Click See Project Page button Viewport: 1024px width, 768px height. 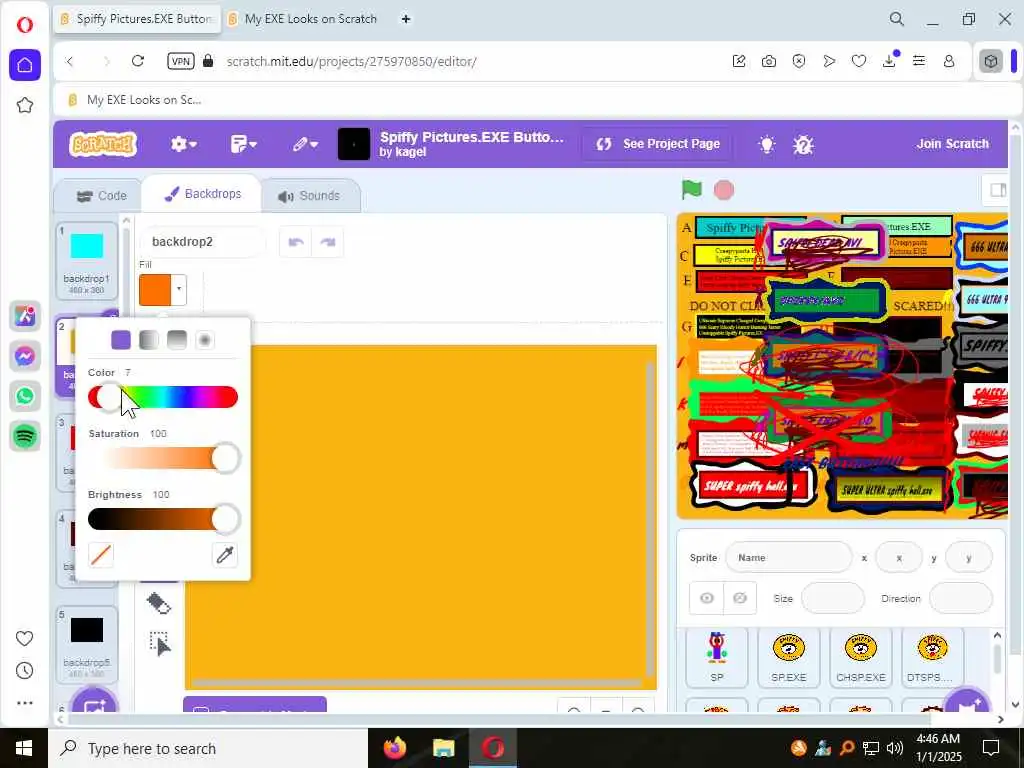658,144
